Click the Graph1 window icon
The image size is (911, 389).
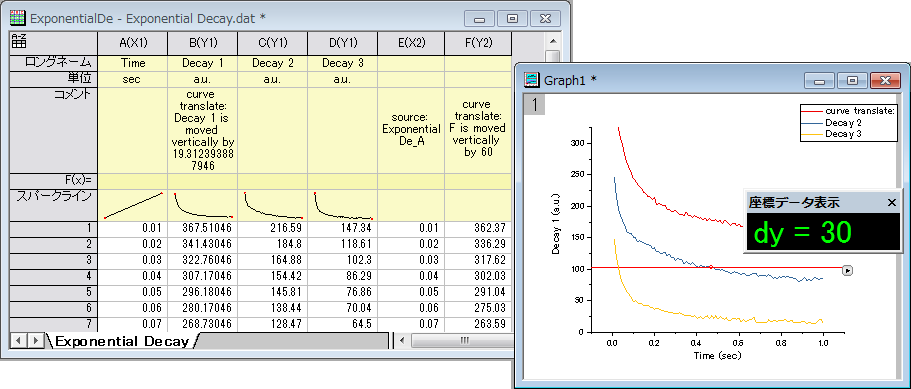pyautogui.click(x=531, y=80)
